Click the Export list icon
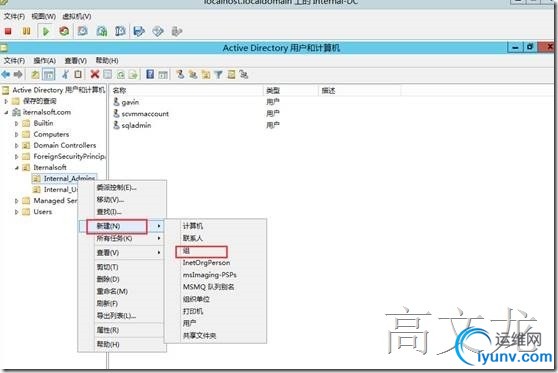Image resolution: width=558 pixels, height=373 pixels. 133,74
